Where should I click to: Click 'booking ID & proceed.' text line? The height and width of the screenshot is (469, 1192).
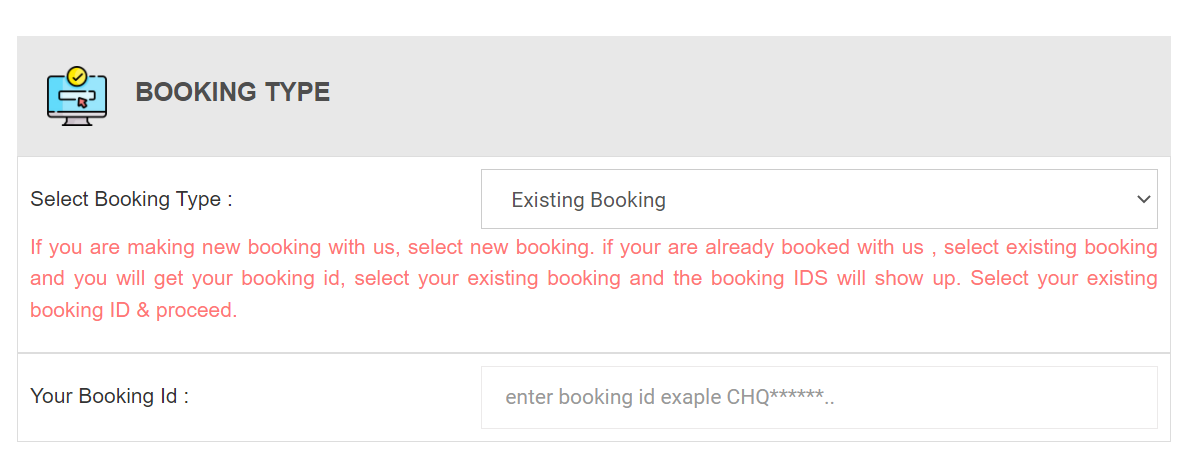pos(133,310)
